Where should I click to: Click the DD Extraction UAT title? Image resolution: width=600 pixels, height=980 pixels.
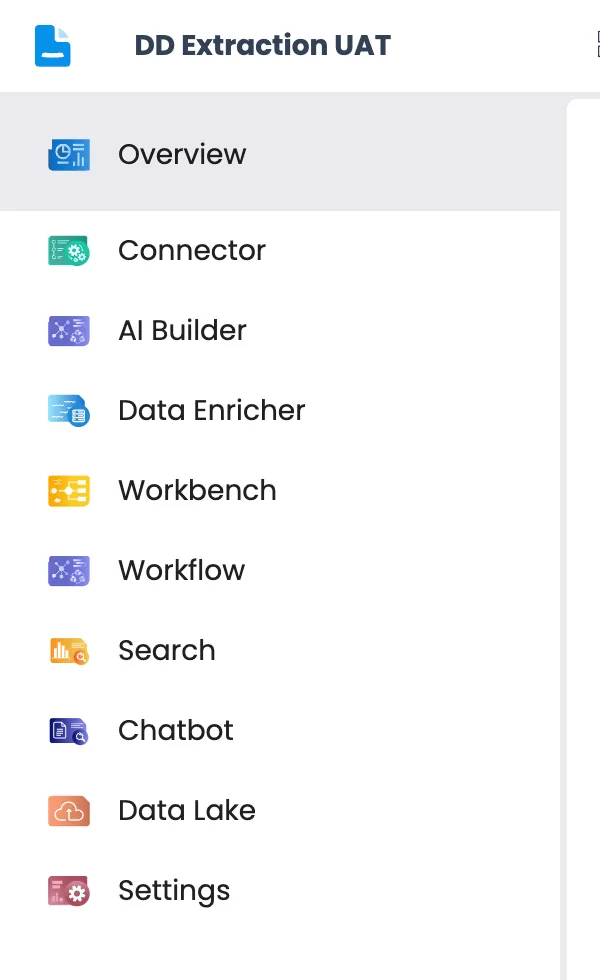coord(262,46)
